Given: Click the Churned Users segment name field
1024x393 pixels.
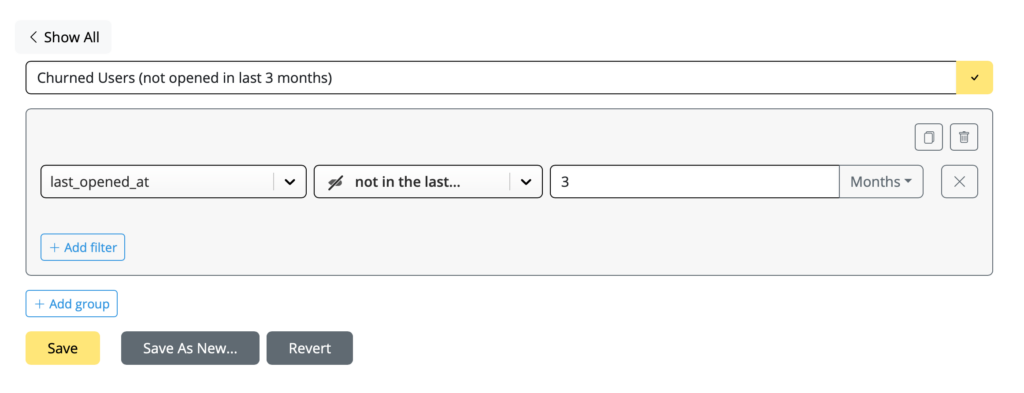Looking at the screenshot, I should click(x=491, y=78).
